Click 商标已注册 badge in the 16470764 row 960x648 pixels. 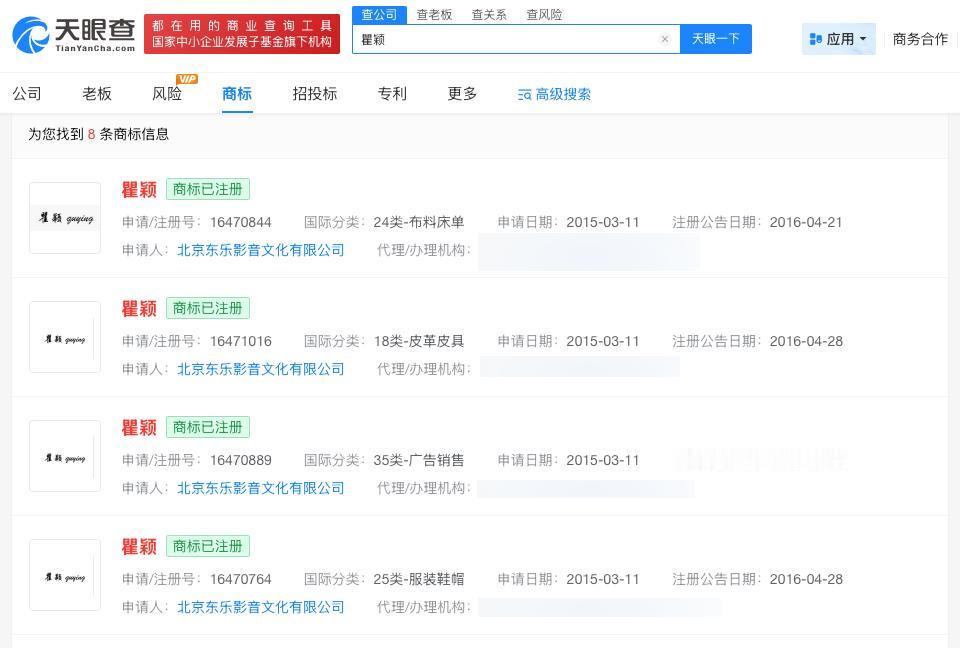208,546
